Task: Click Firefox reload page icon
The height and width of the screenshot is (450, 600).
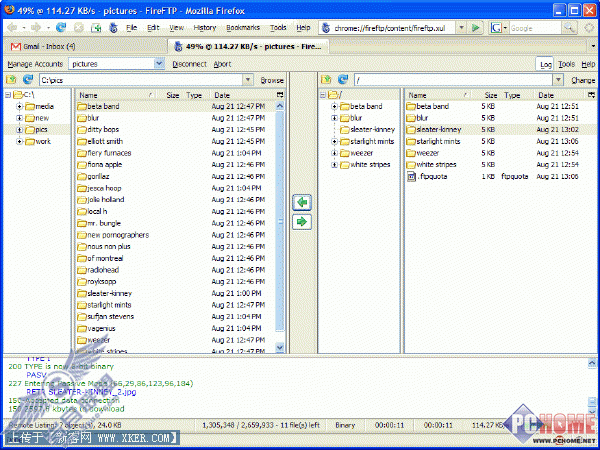Action: click(x=61, y=28)
